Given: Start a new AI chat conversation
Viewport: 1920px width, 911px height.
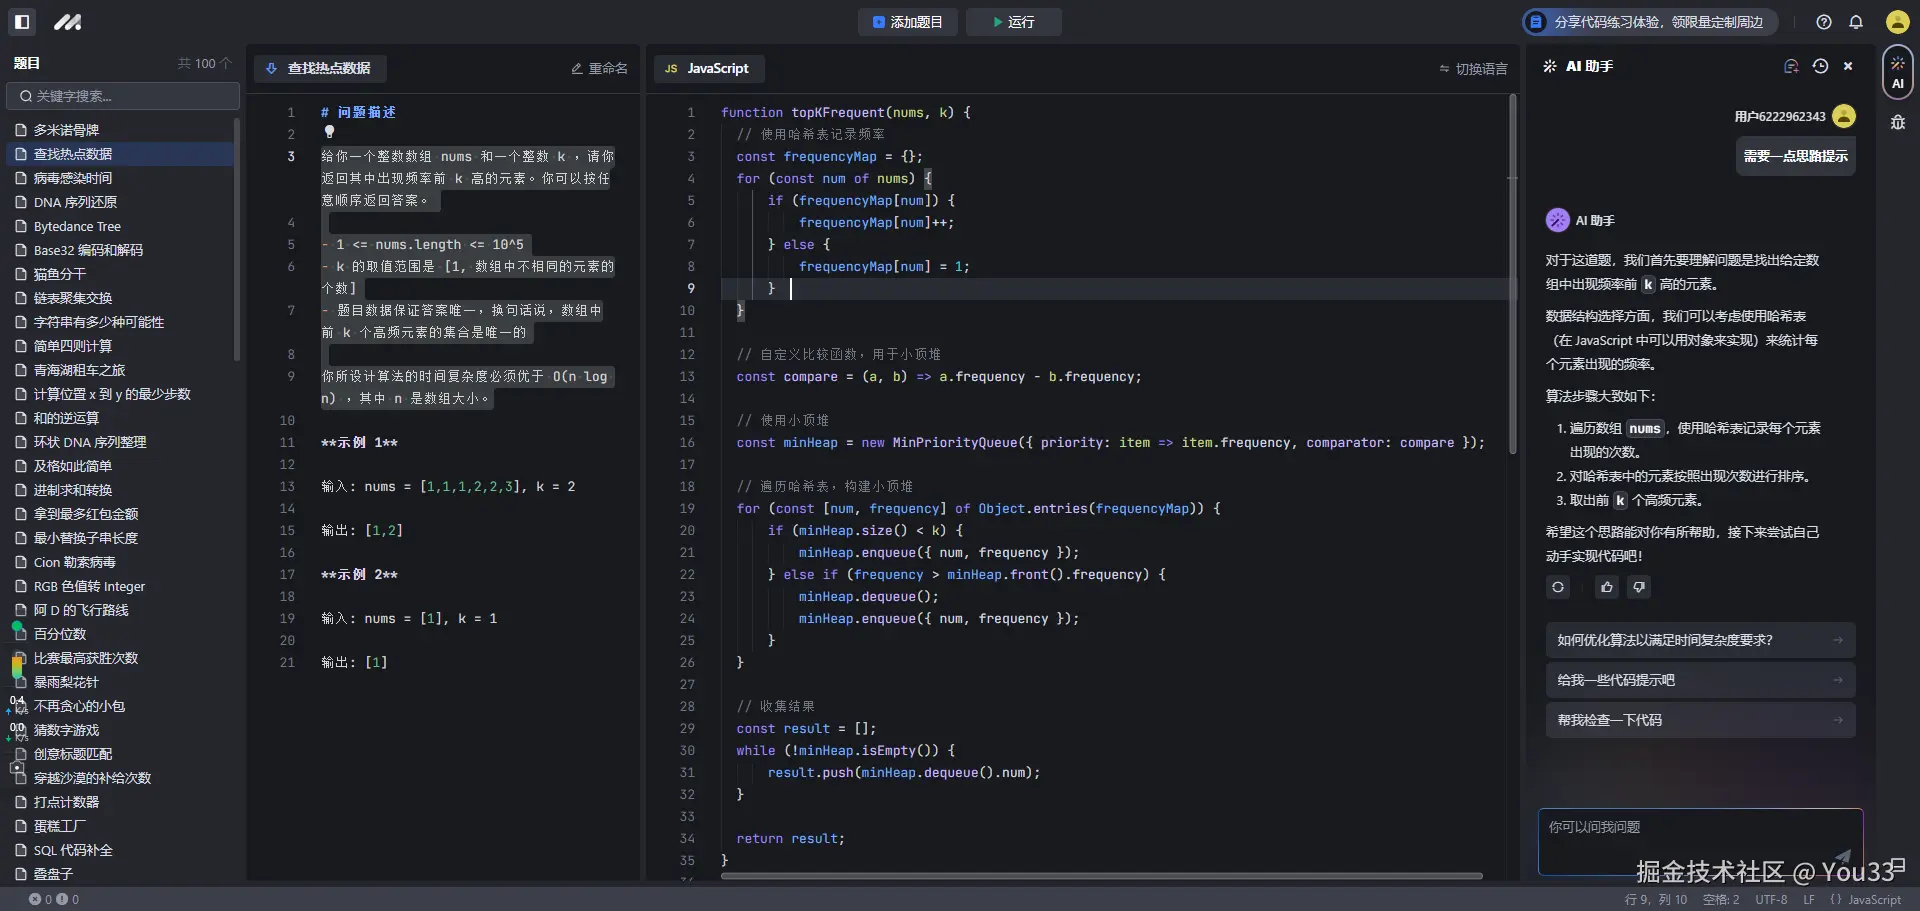Looking at the screenshot, I should click(1791, 66).
